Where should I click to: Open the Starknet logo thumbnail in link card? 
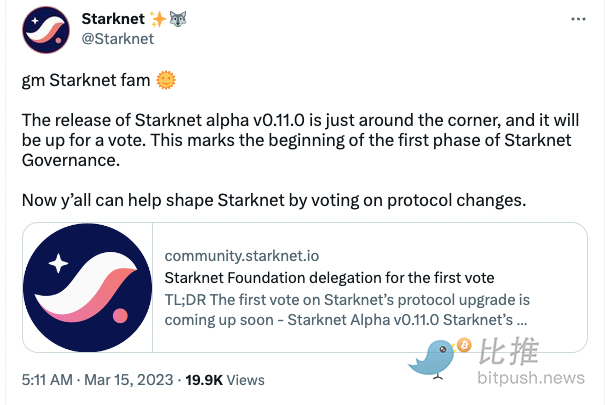pos(88,287)
